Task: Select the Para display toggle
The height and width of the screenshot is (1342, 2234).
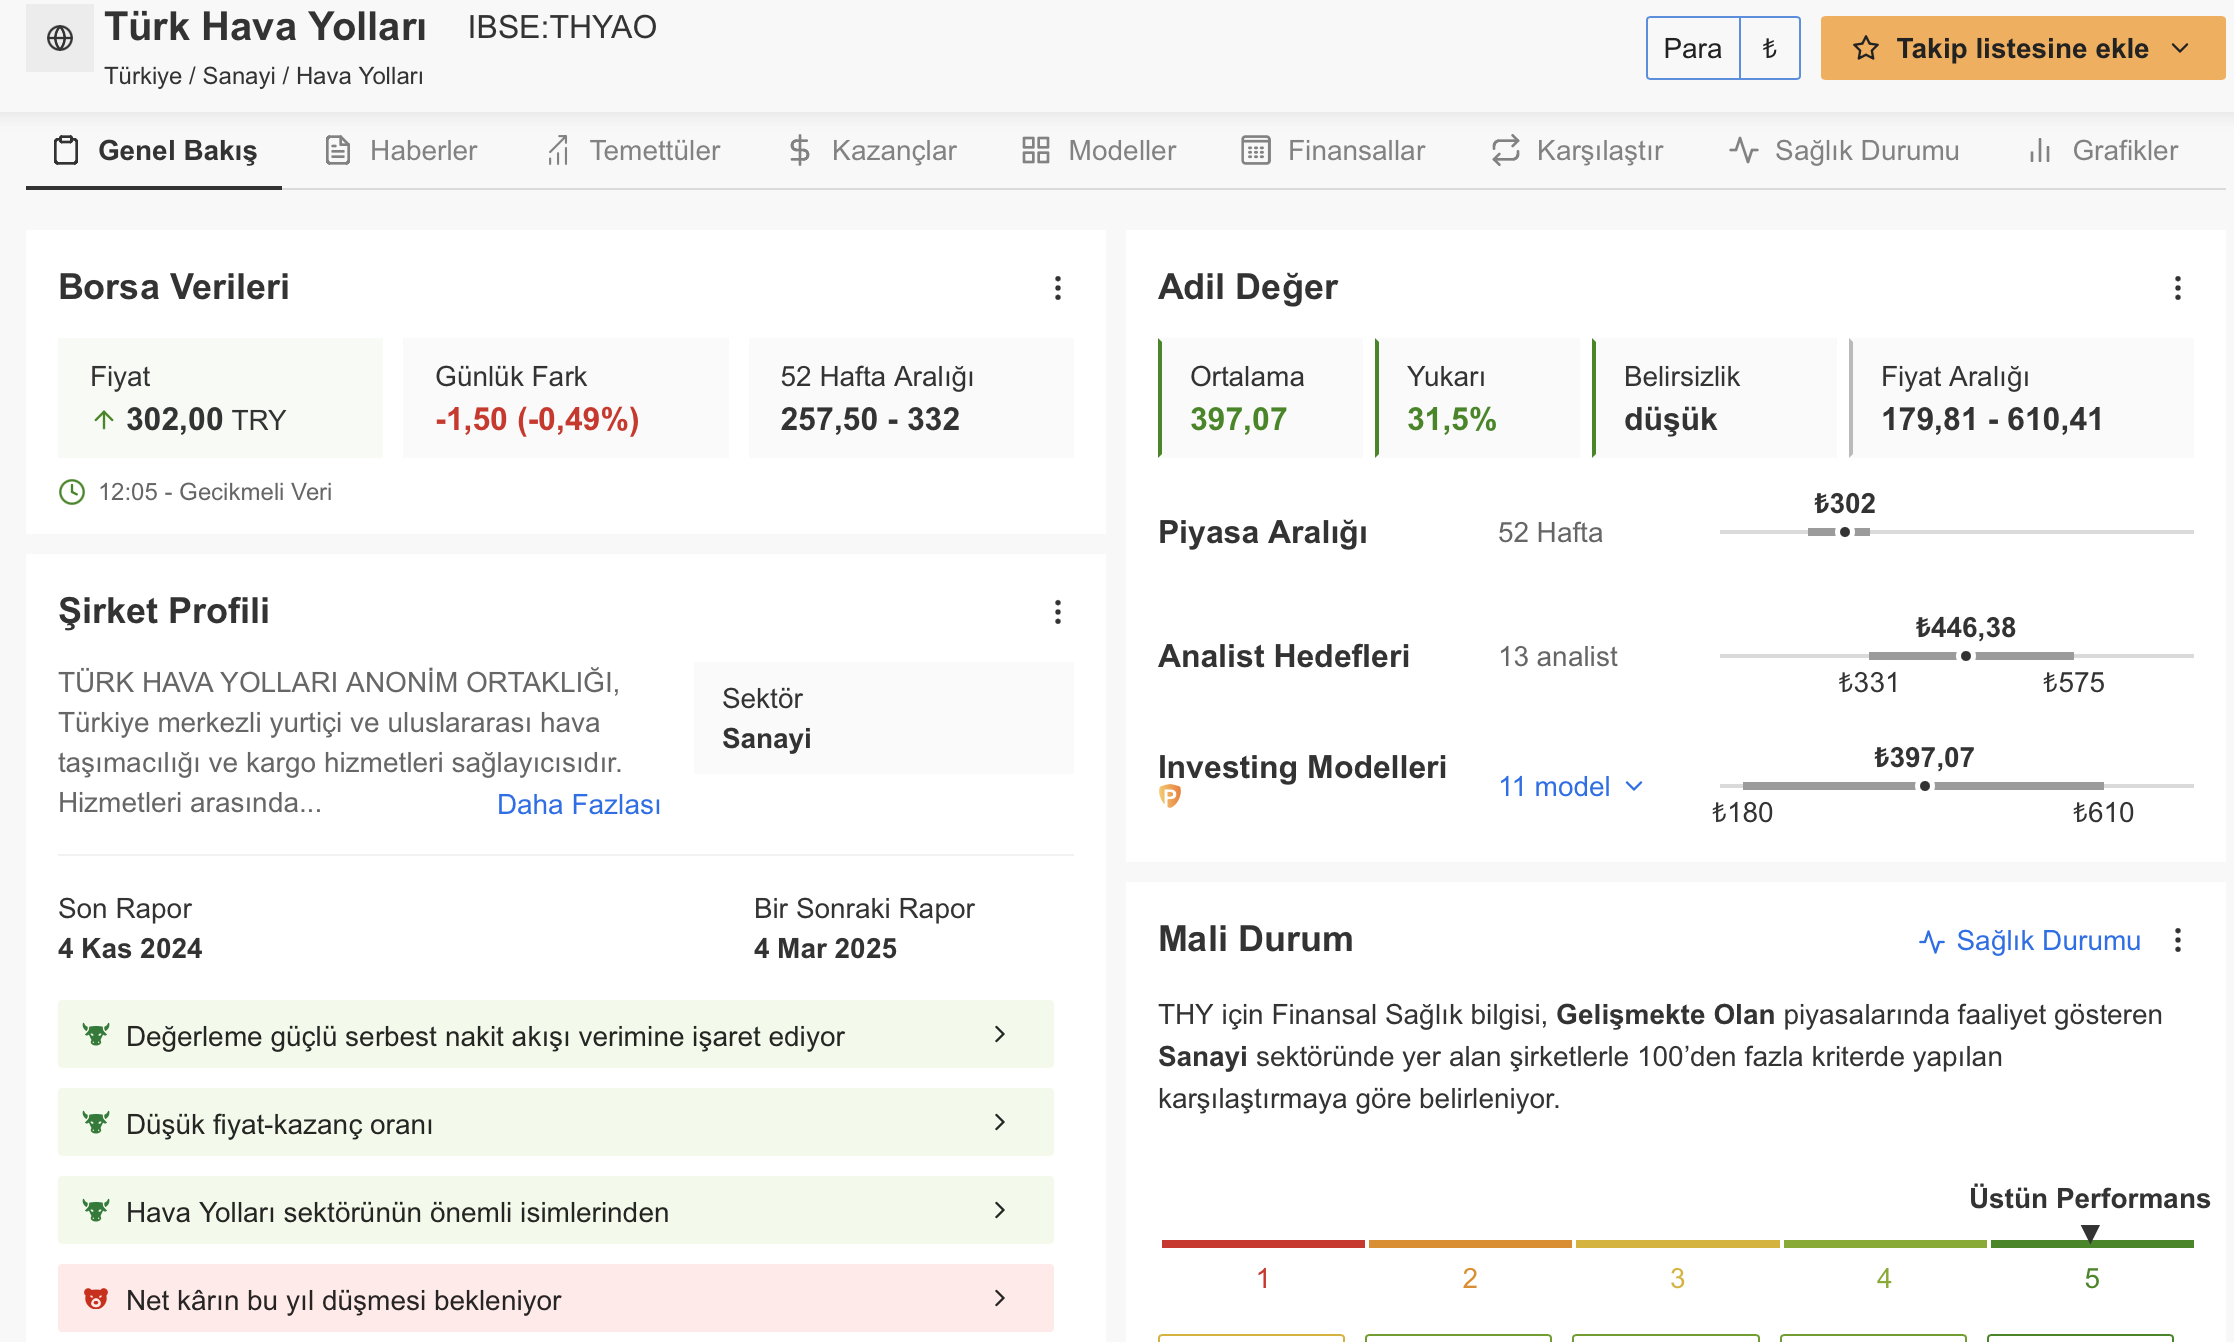Action: click(1693, 48)
